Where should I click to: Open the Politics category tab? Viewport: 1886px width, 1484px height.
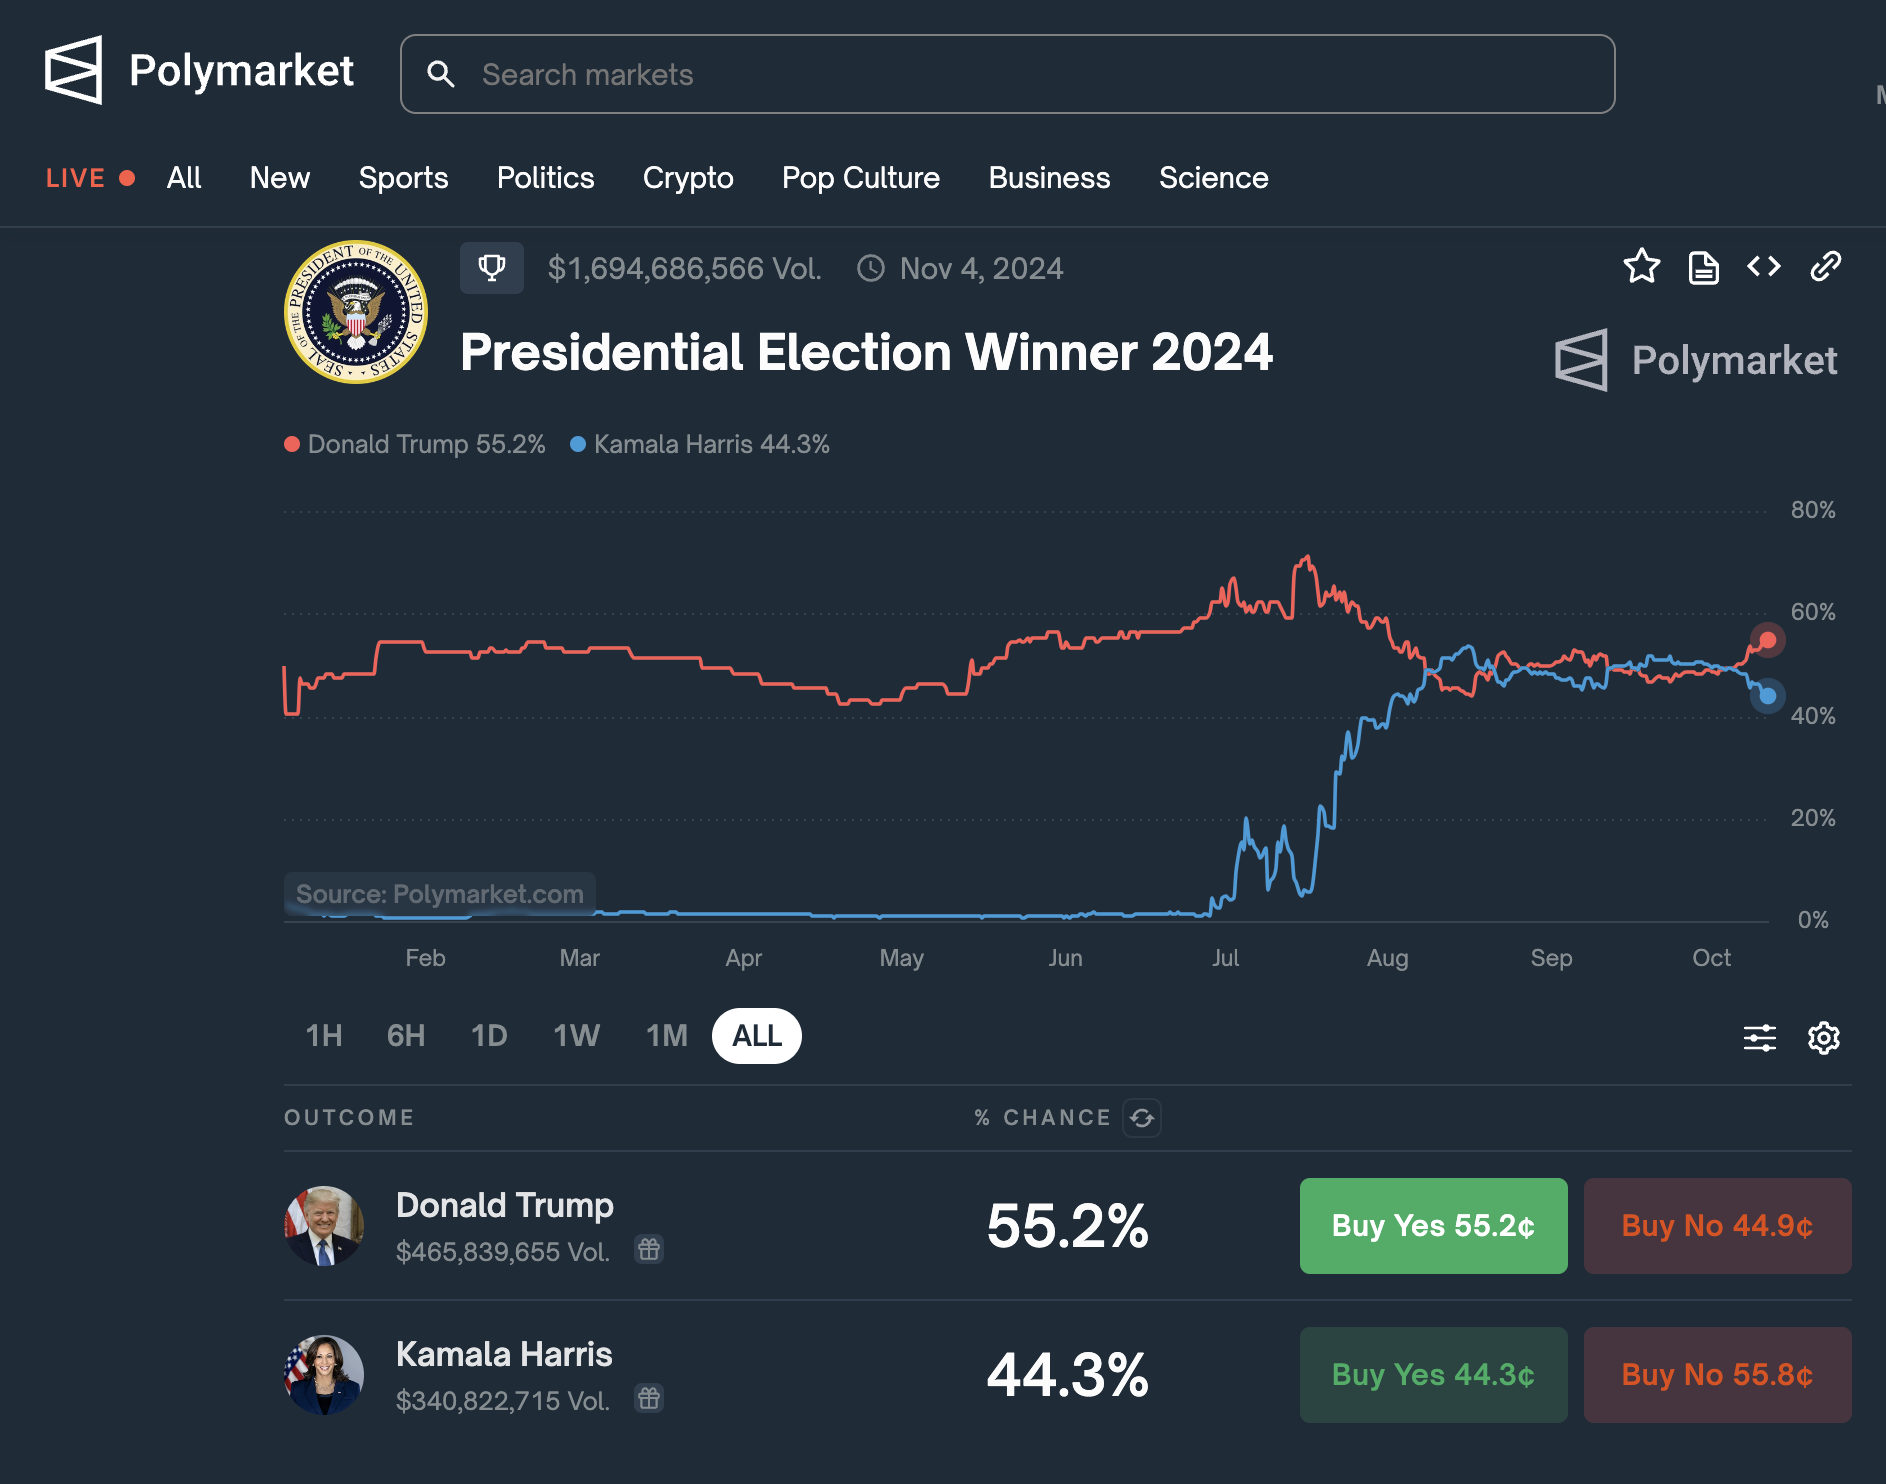tap(545, 178)
